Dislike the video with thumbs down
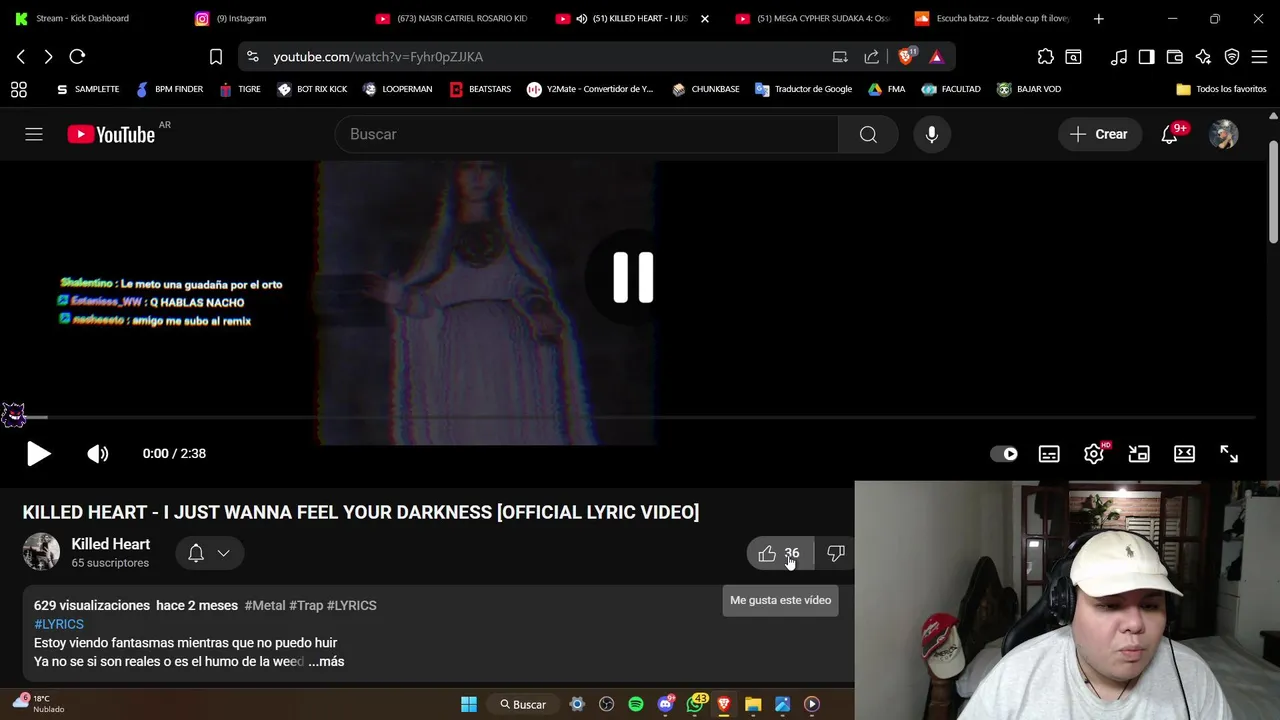Image resolution: width=1280 pixels, height=720 pixels. pyautogui.click(x=836, y=553)
